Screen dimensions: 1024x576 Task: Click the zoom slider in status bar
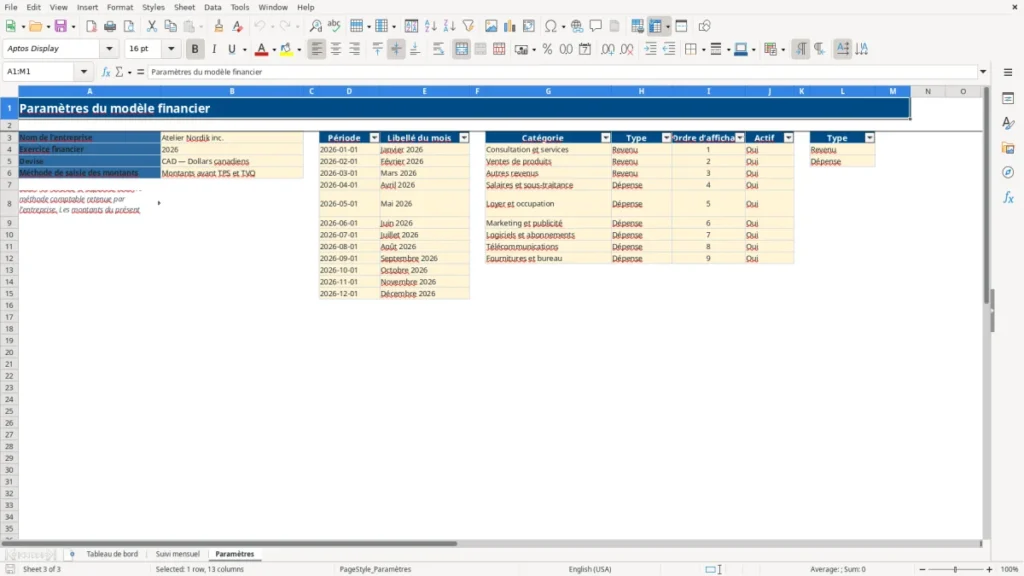955,569
